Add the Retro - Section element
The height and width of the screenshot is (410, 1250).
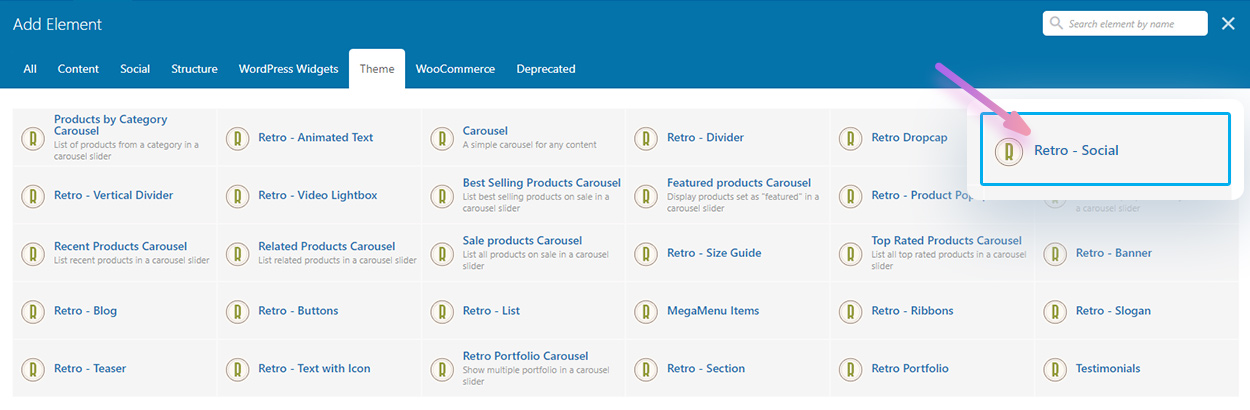click(728, 368)
